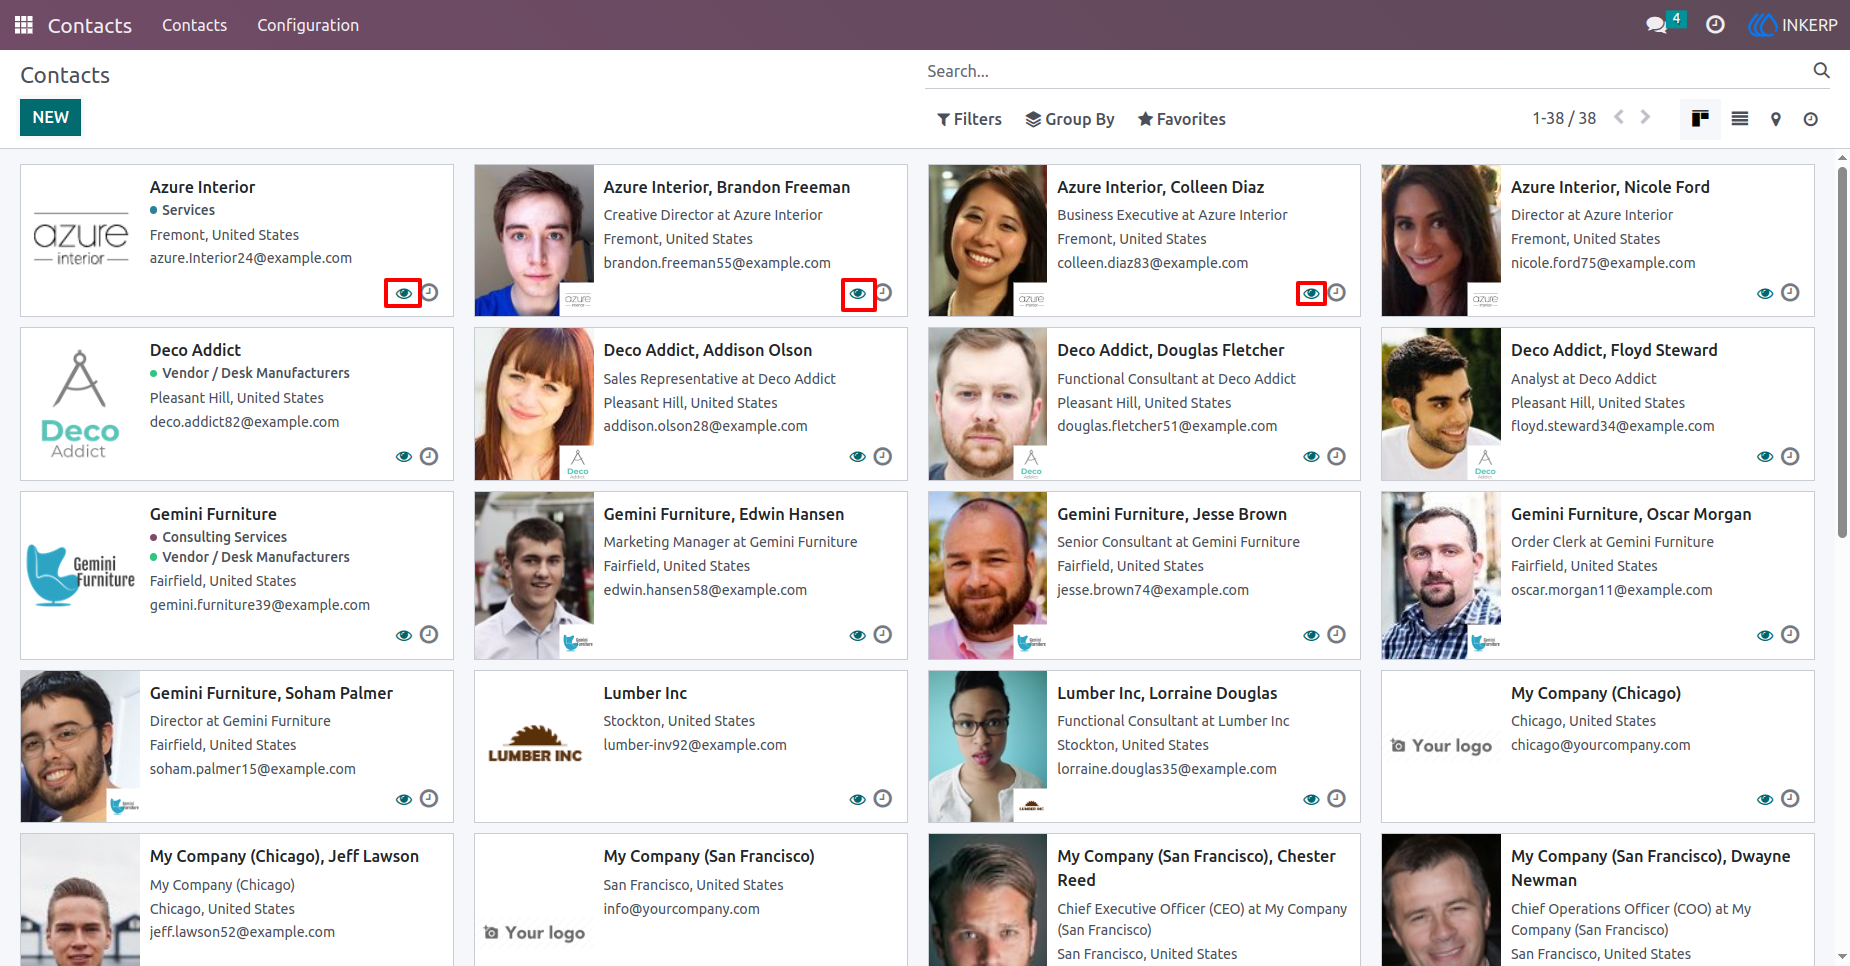Create a contact with the NEW button

[x=50, y=117]
